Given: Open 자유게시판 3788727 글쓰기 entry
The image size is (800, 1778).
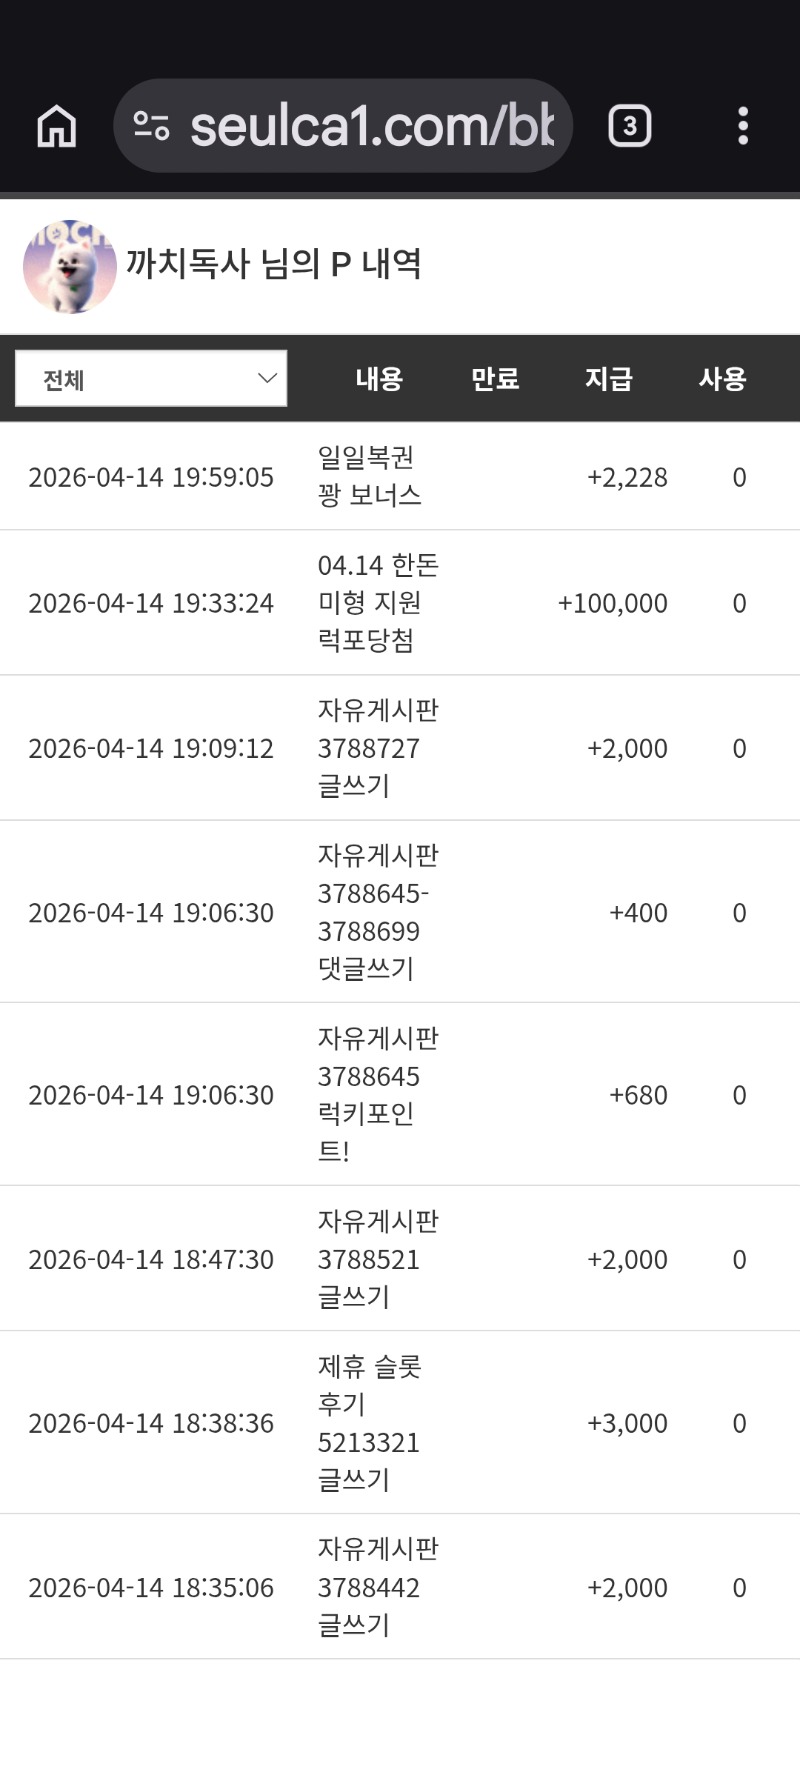Looking at the screenshot, I should pos(377,748).
